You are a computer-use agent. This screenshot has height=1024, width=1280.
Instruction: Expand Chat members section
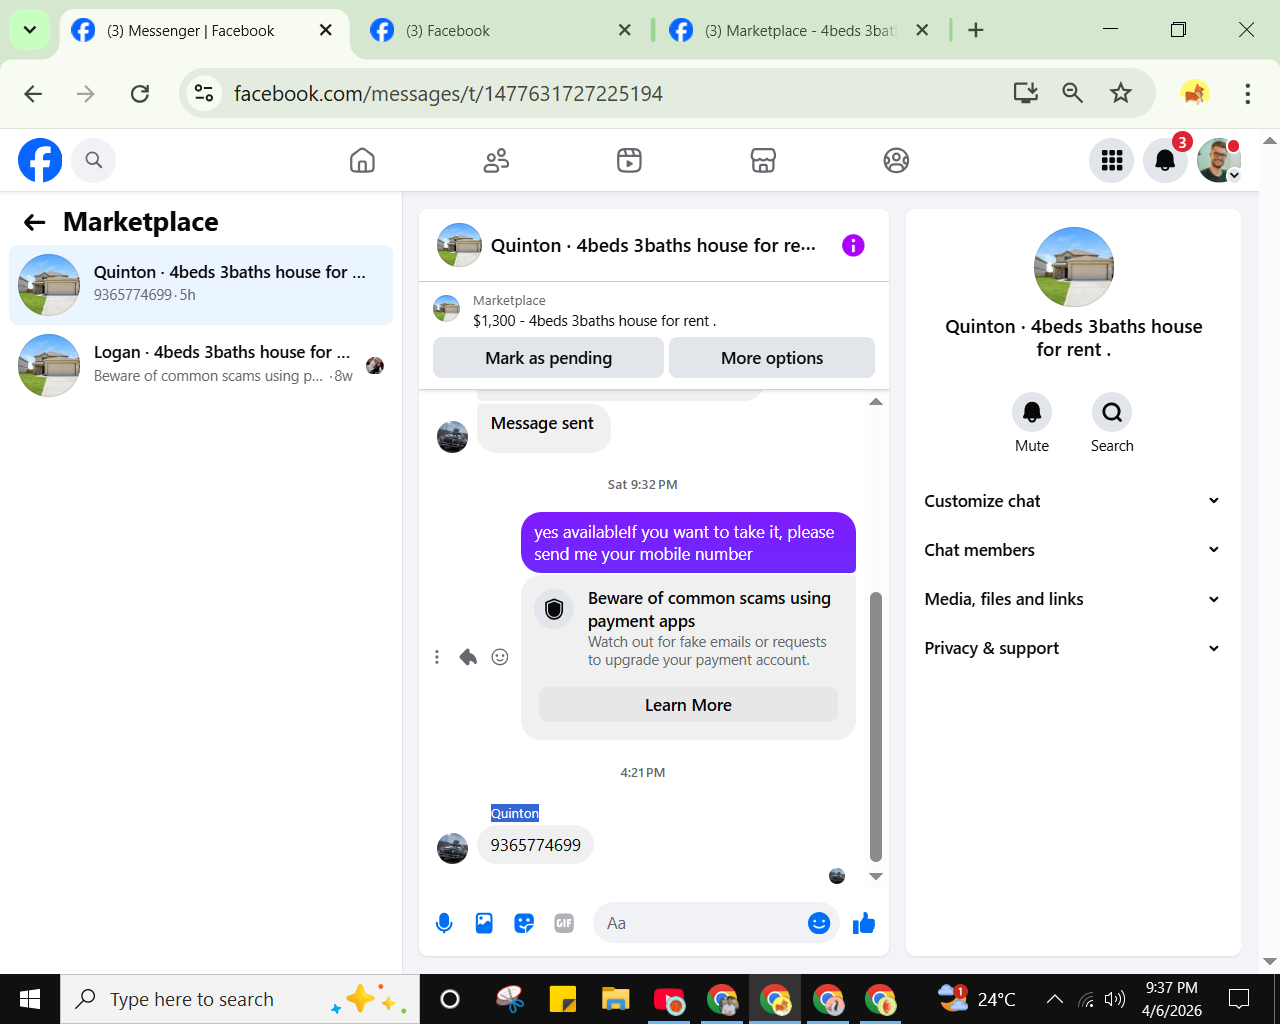(x=1073, y=550)
